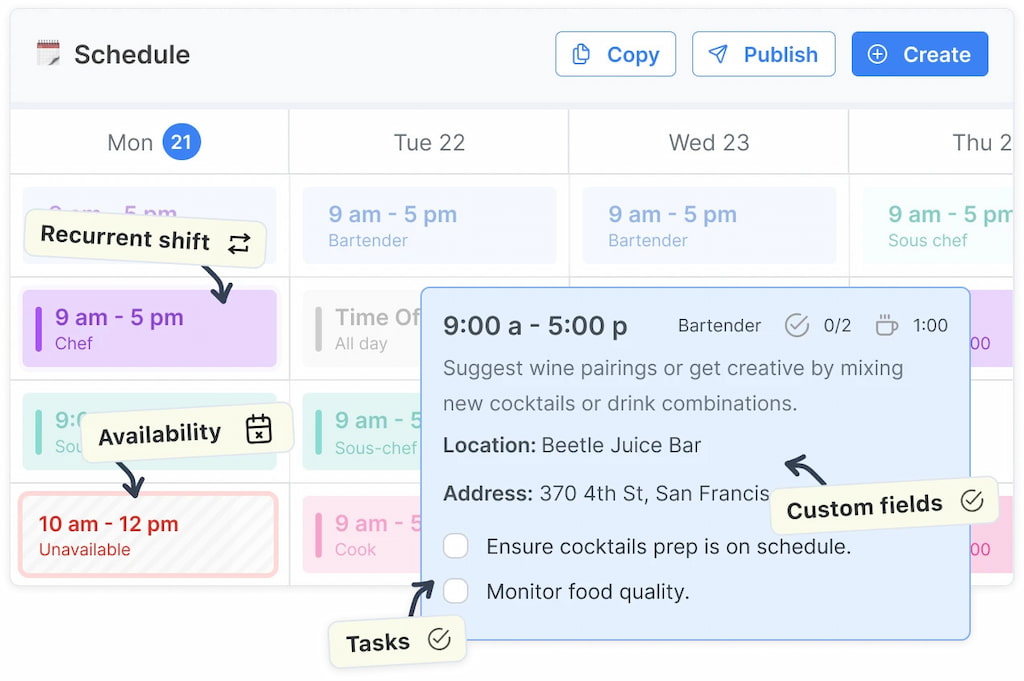Click the Publish button
The height and width of the screenshot is (681, 1024).
(764, 53)
